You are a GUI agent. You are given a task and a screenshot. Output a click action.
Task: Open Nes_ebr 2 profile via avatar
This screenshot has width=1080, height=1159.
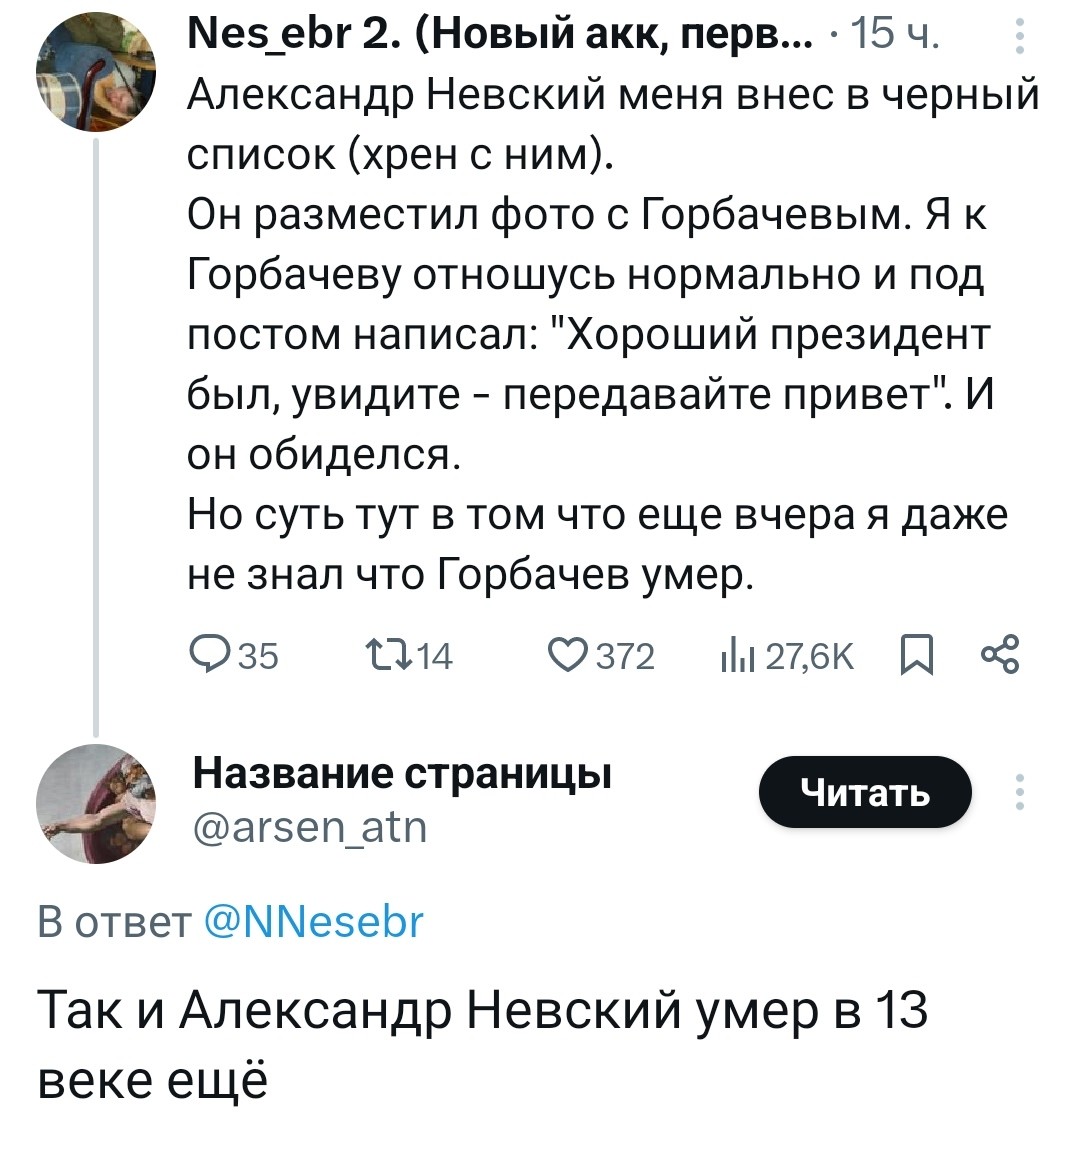click(97, 70)
